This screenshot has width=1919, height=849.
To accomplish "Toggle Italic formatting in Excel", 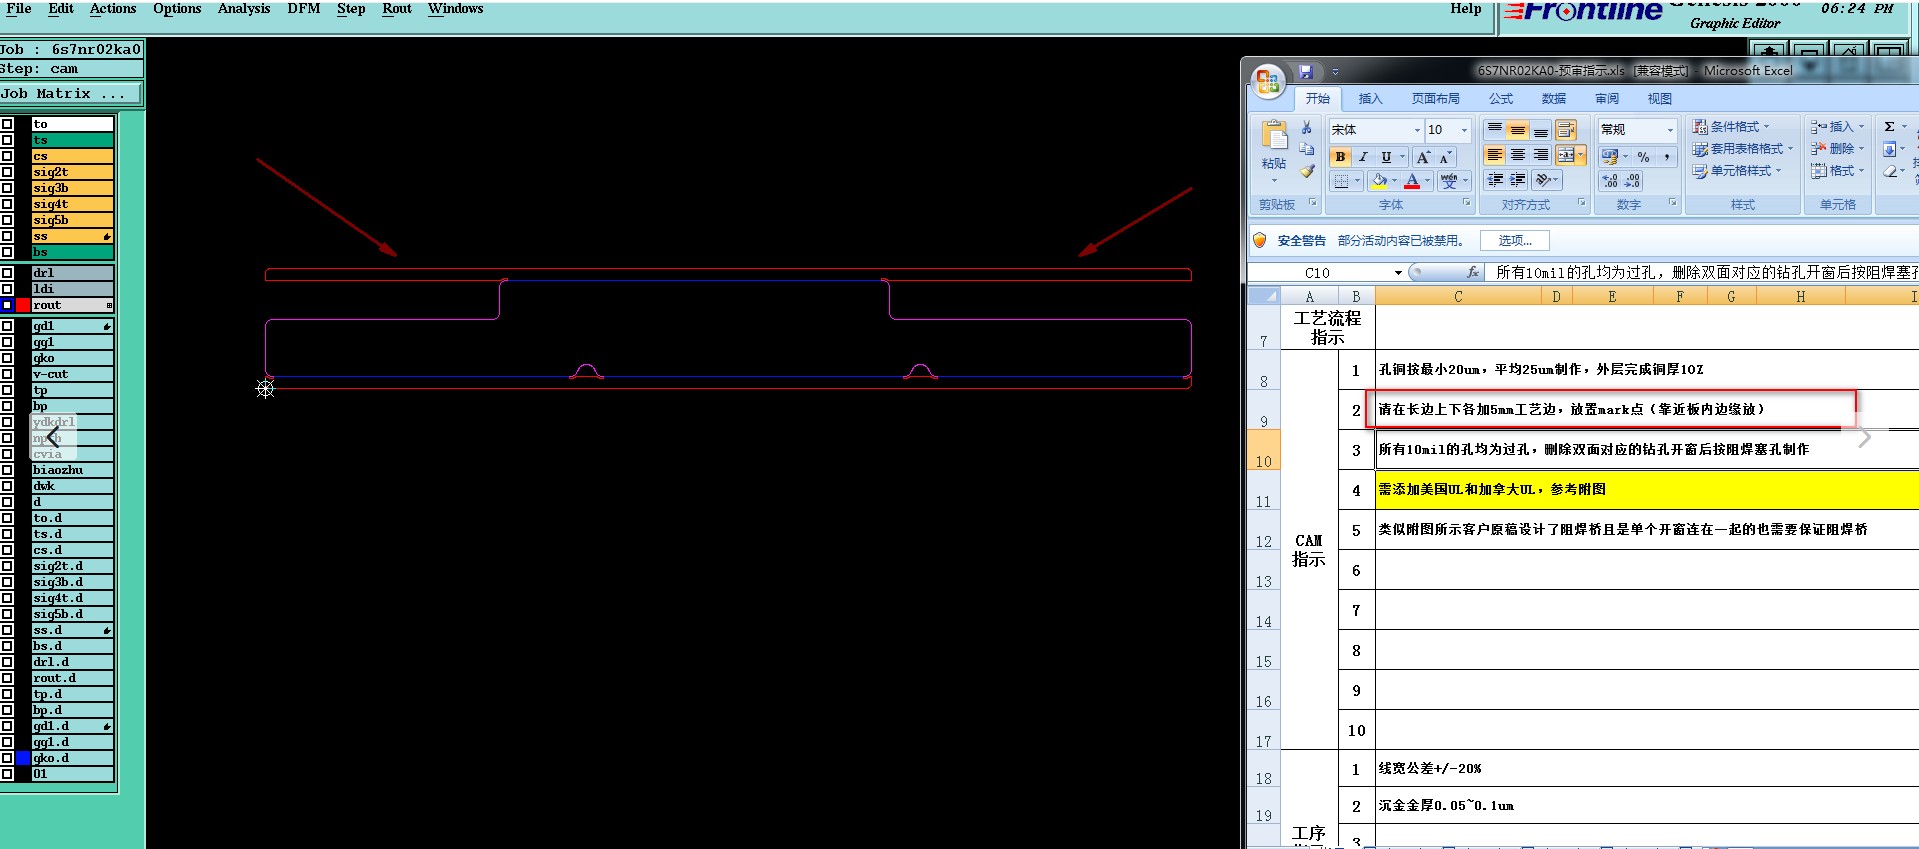I will (1362, 157).
